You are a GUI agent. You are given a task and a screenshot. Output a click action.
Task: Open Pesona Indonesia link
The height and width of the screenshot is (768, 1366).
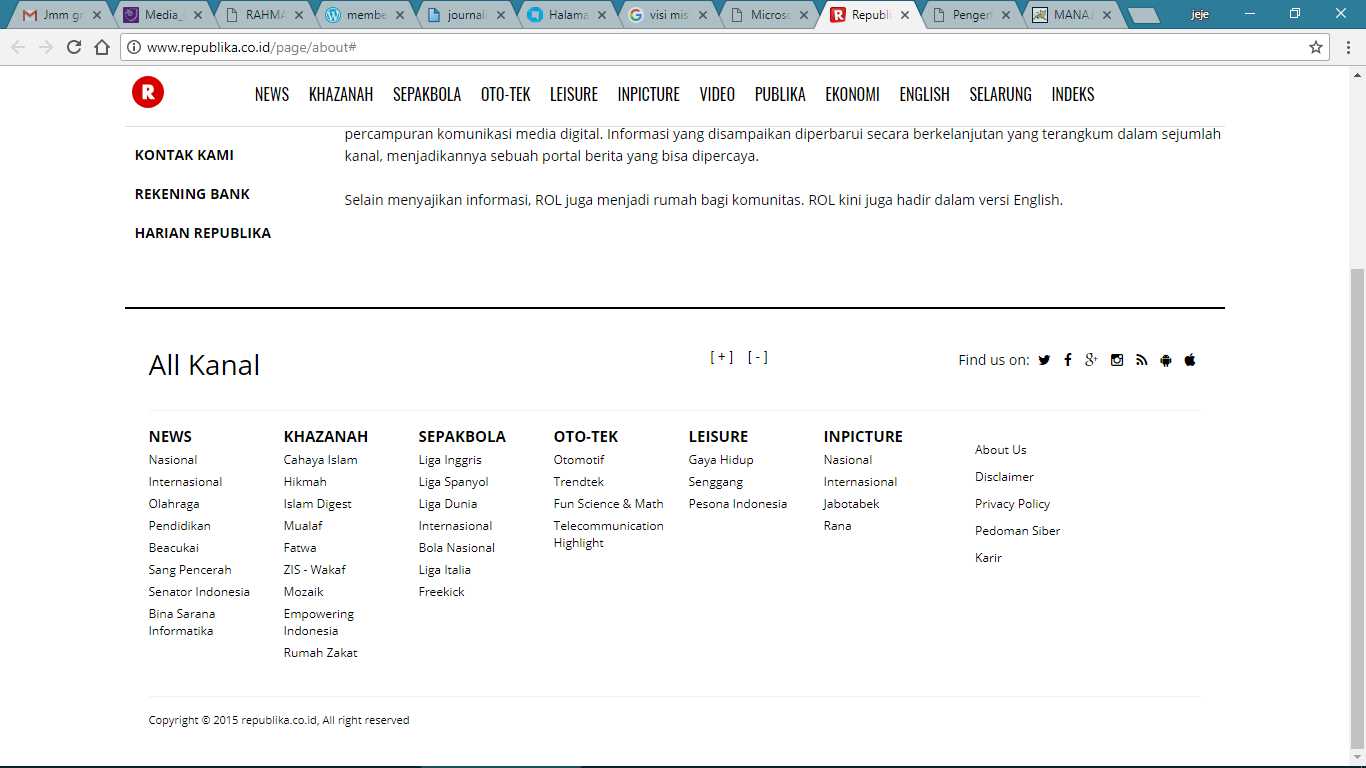738,504
